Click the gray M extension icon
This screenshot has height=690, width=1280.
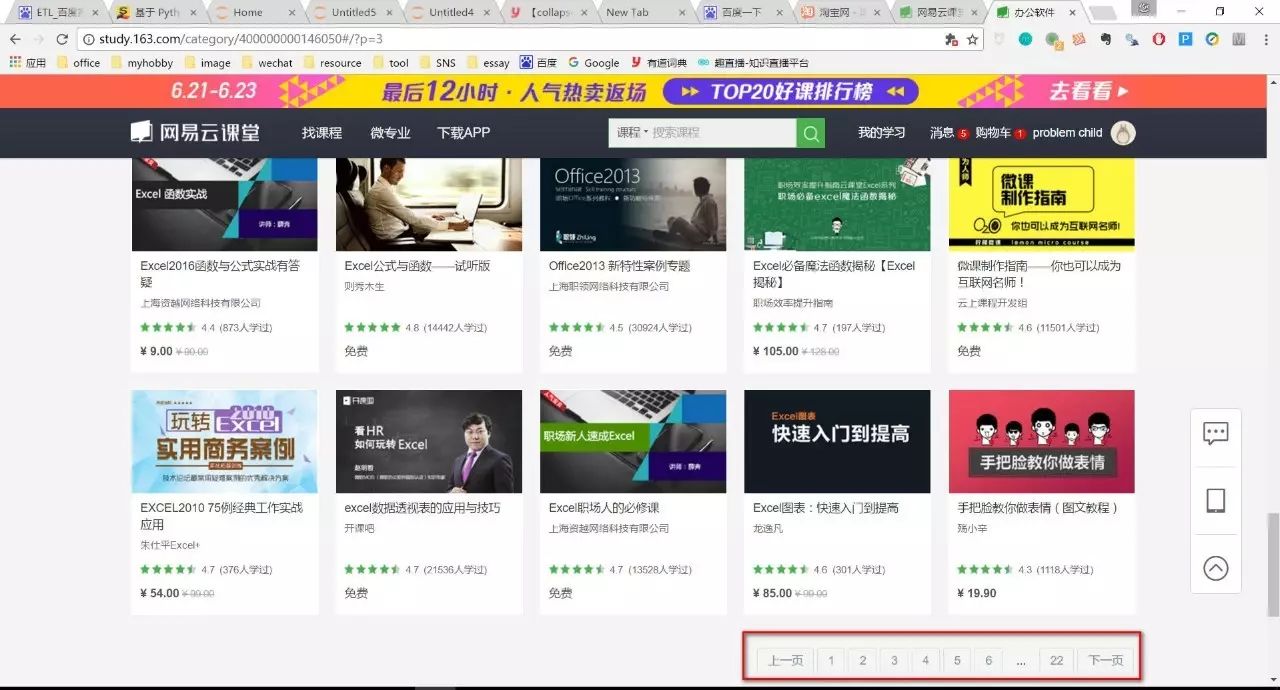click(1239, 40)
